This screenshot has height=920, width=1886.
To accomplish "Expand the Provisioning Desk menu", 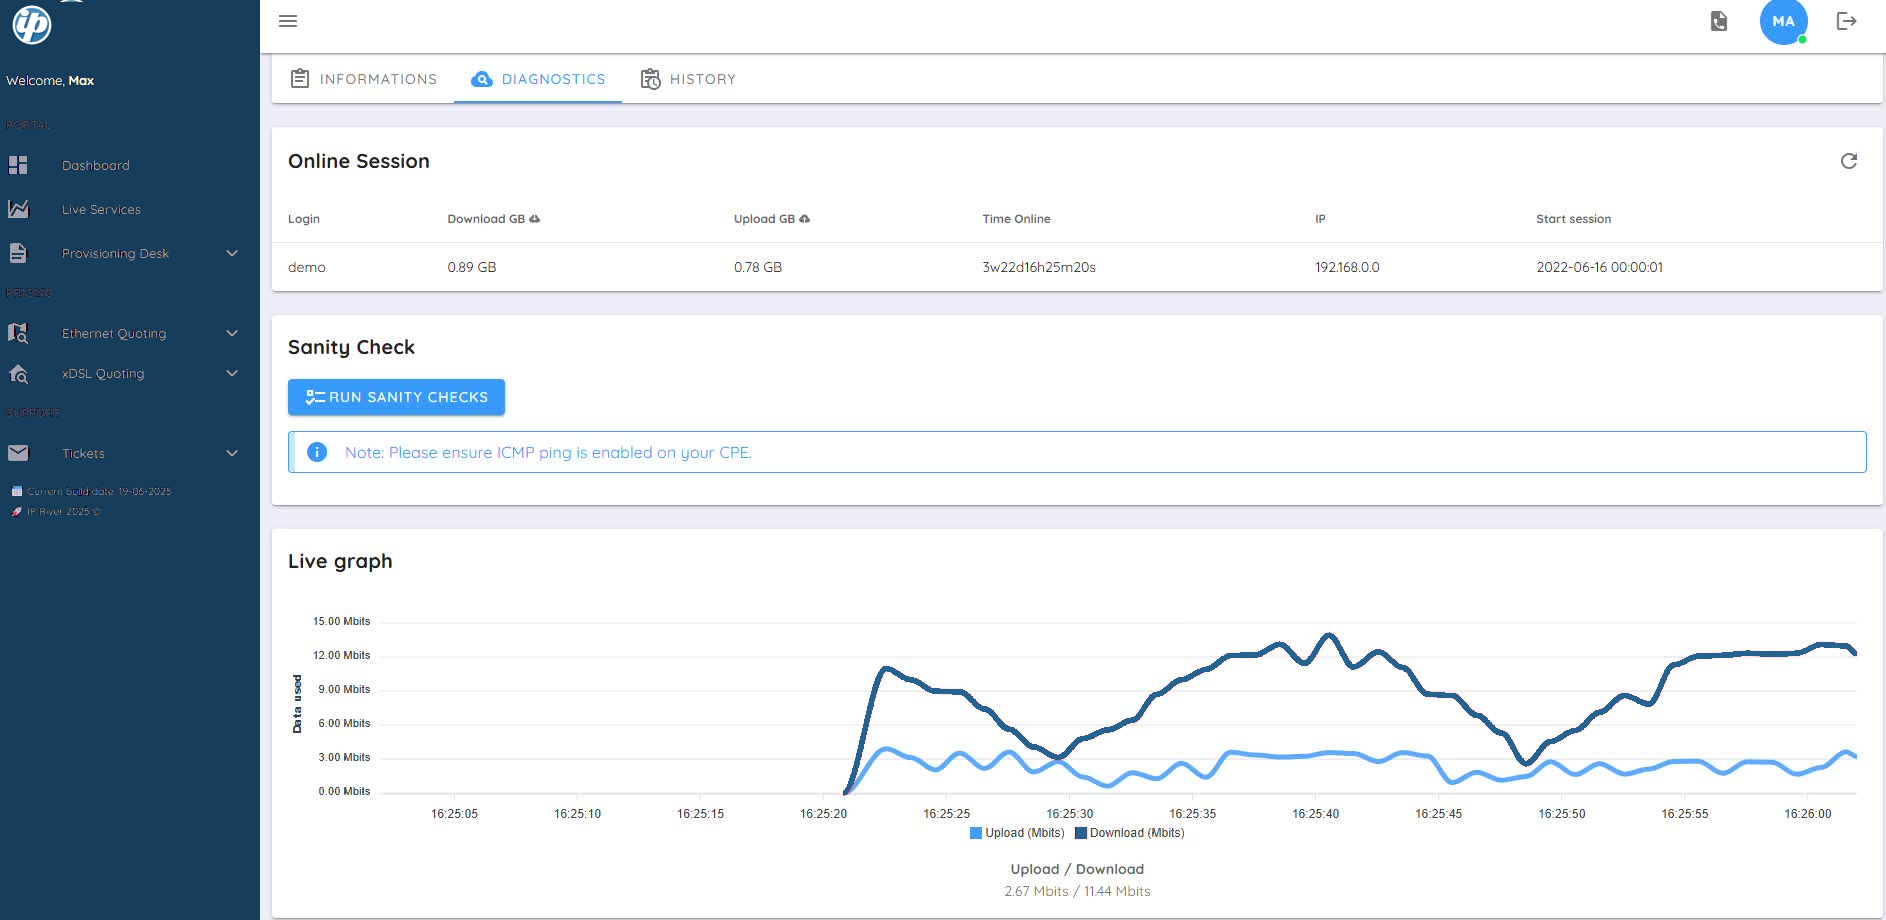I will (232, 253).
